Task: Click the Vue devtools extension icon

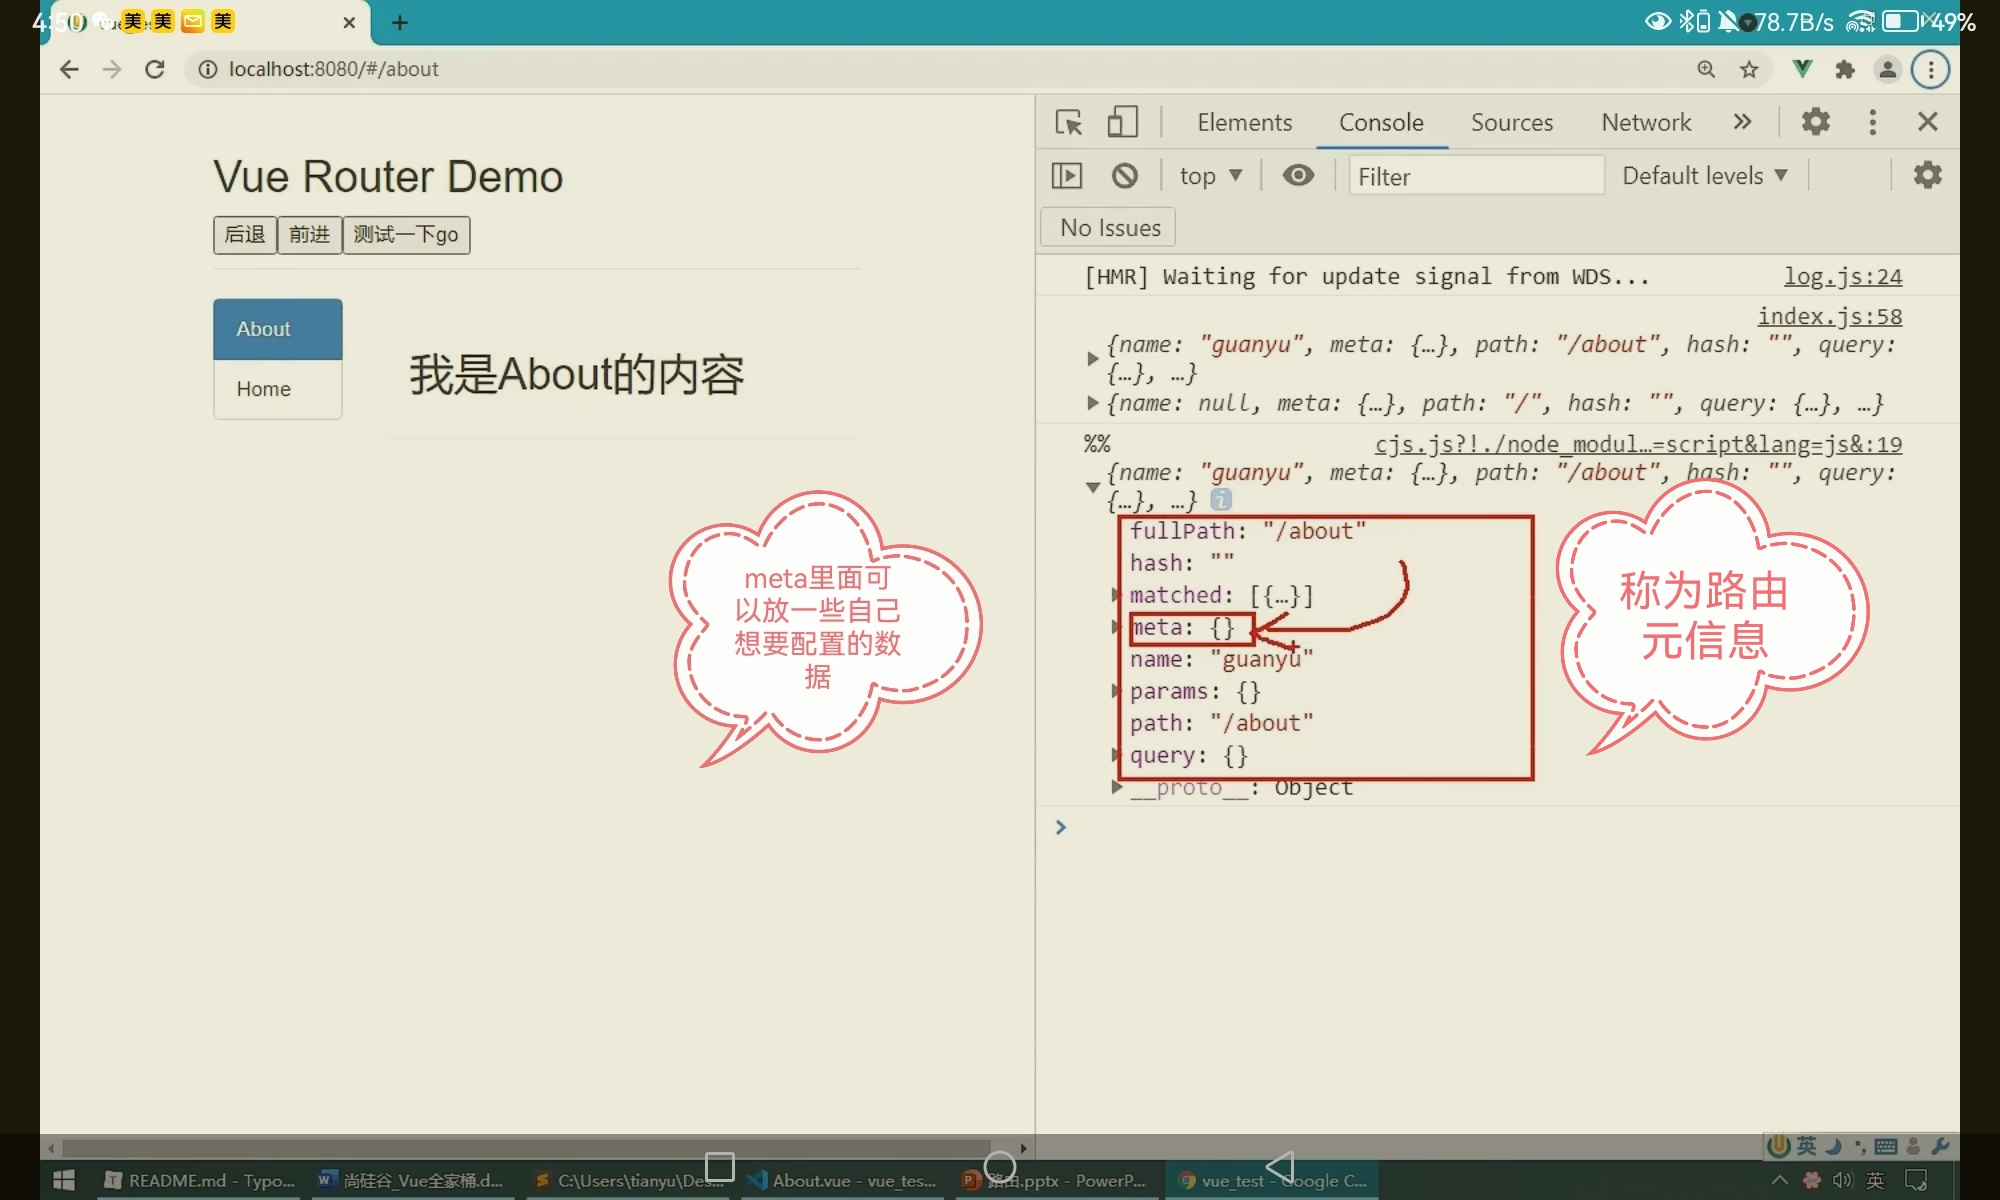Action: (x=1802, y=69)
